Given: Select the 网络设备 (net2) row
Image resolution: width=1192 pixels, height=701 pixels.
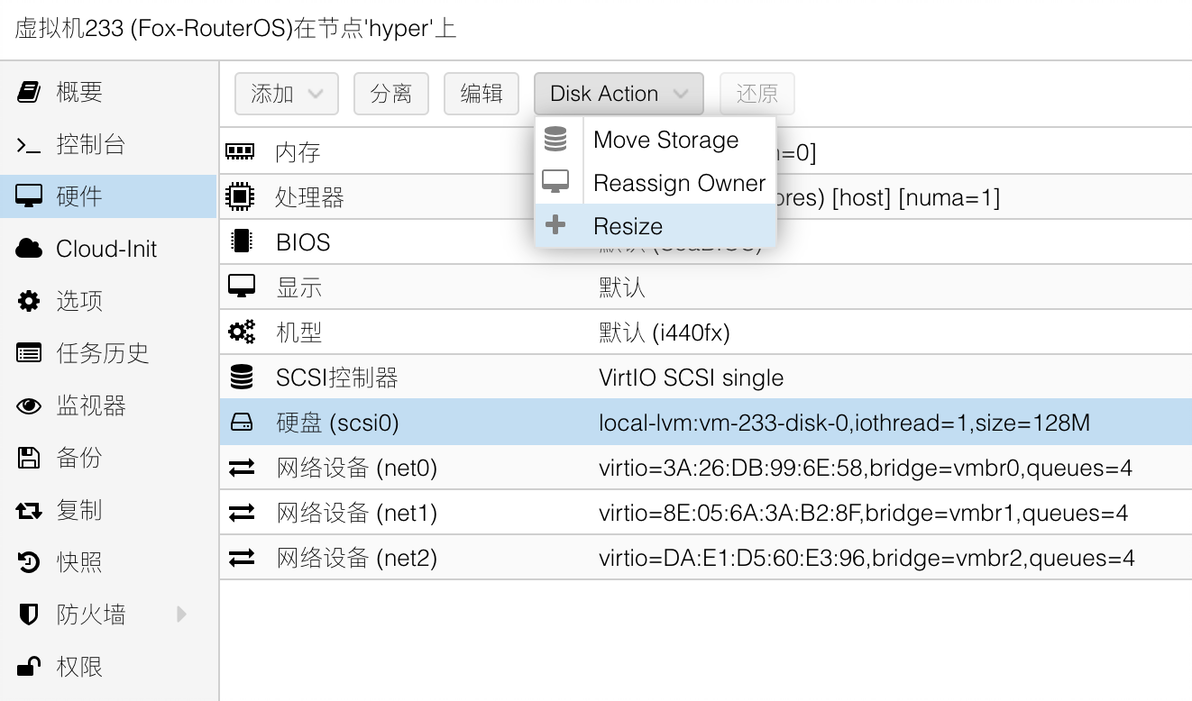Looking at the screenshot, I should click(700, 558).
